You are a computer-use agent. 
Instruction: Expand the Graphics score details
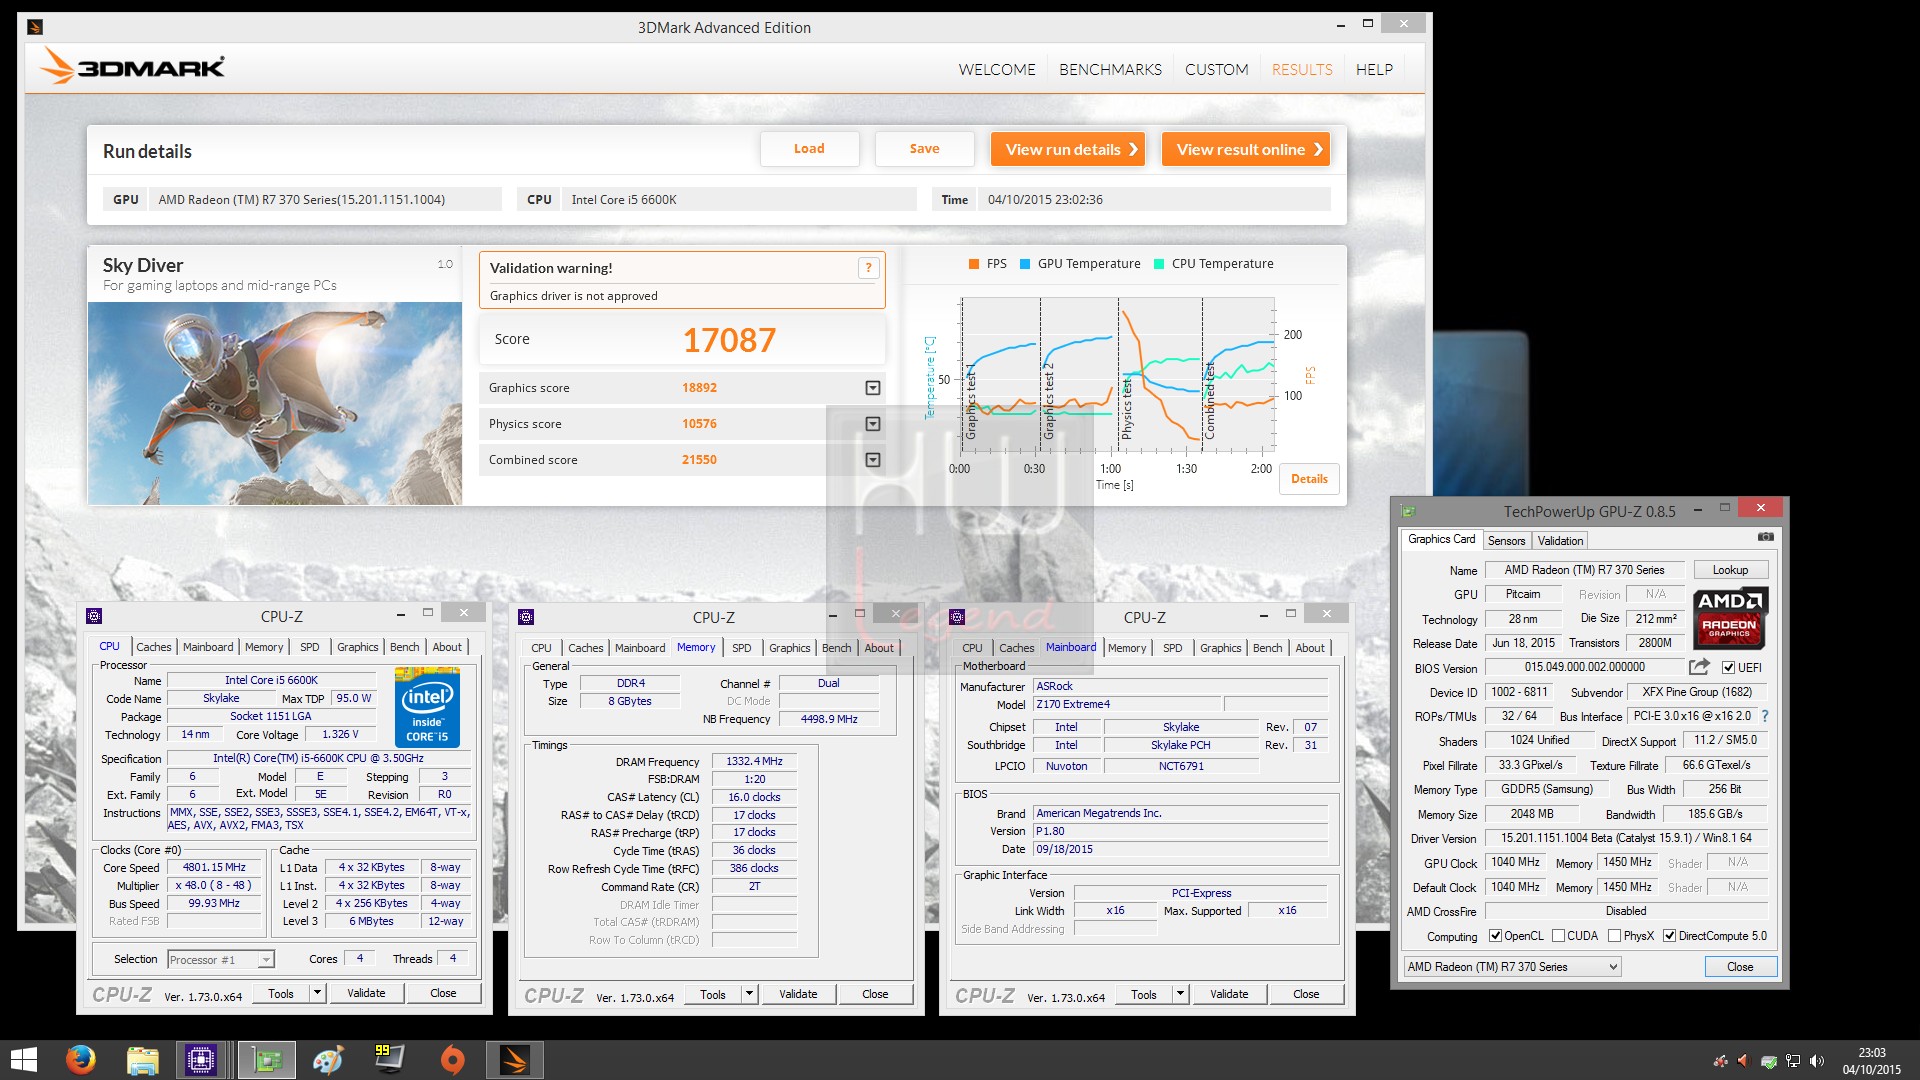coord(873,388)
